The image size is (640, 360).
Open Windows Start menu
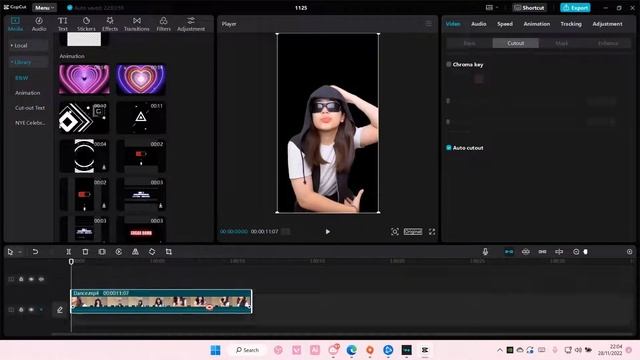216,350
